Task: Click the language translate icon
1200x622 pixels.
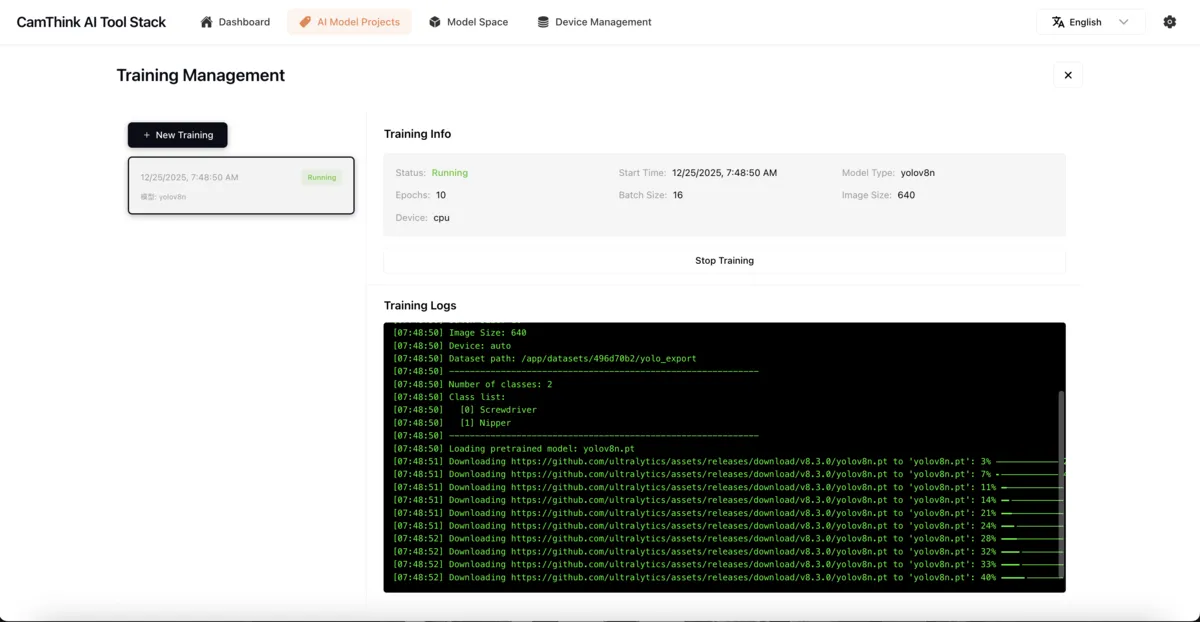Action: click(1058, 22)
